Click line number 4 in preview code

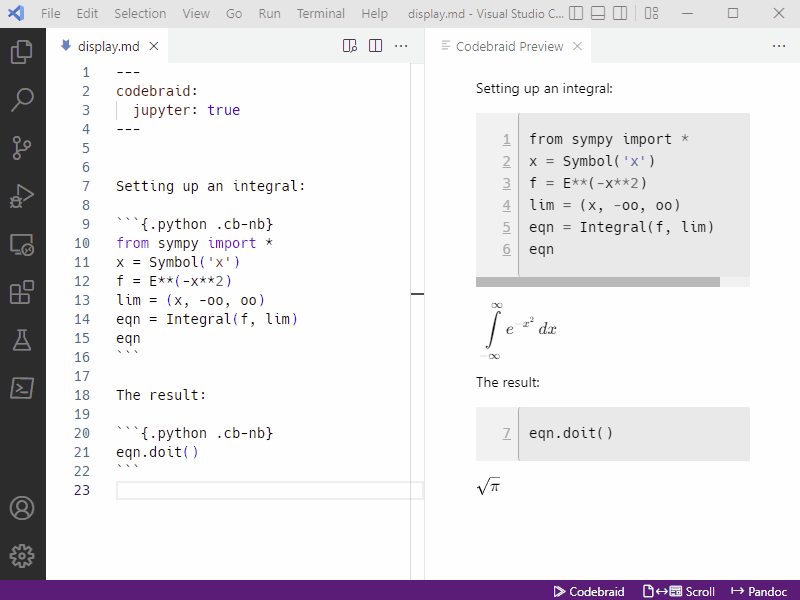pyautogui.click(x=506, y=205)
